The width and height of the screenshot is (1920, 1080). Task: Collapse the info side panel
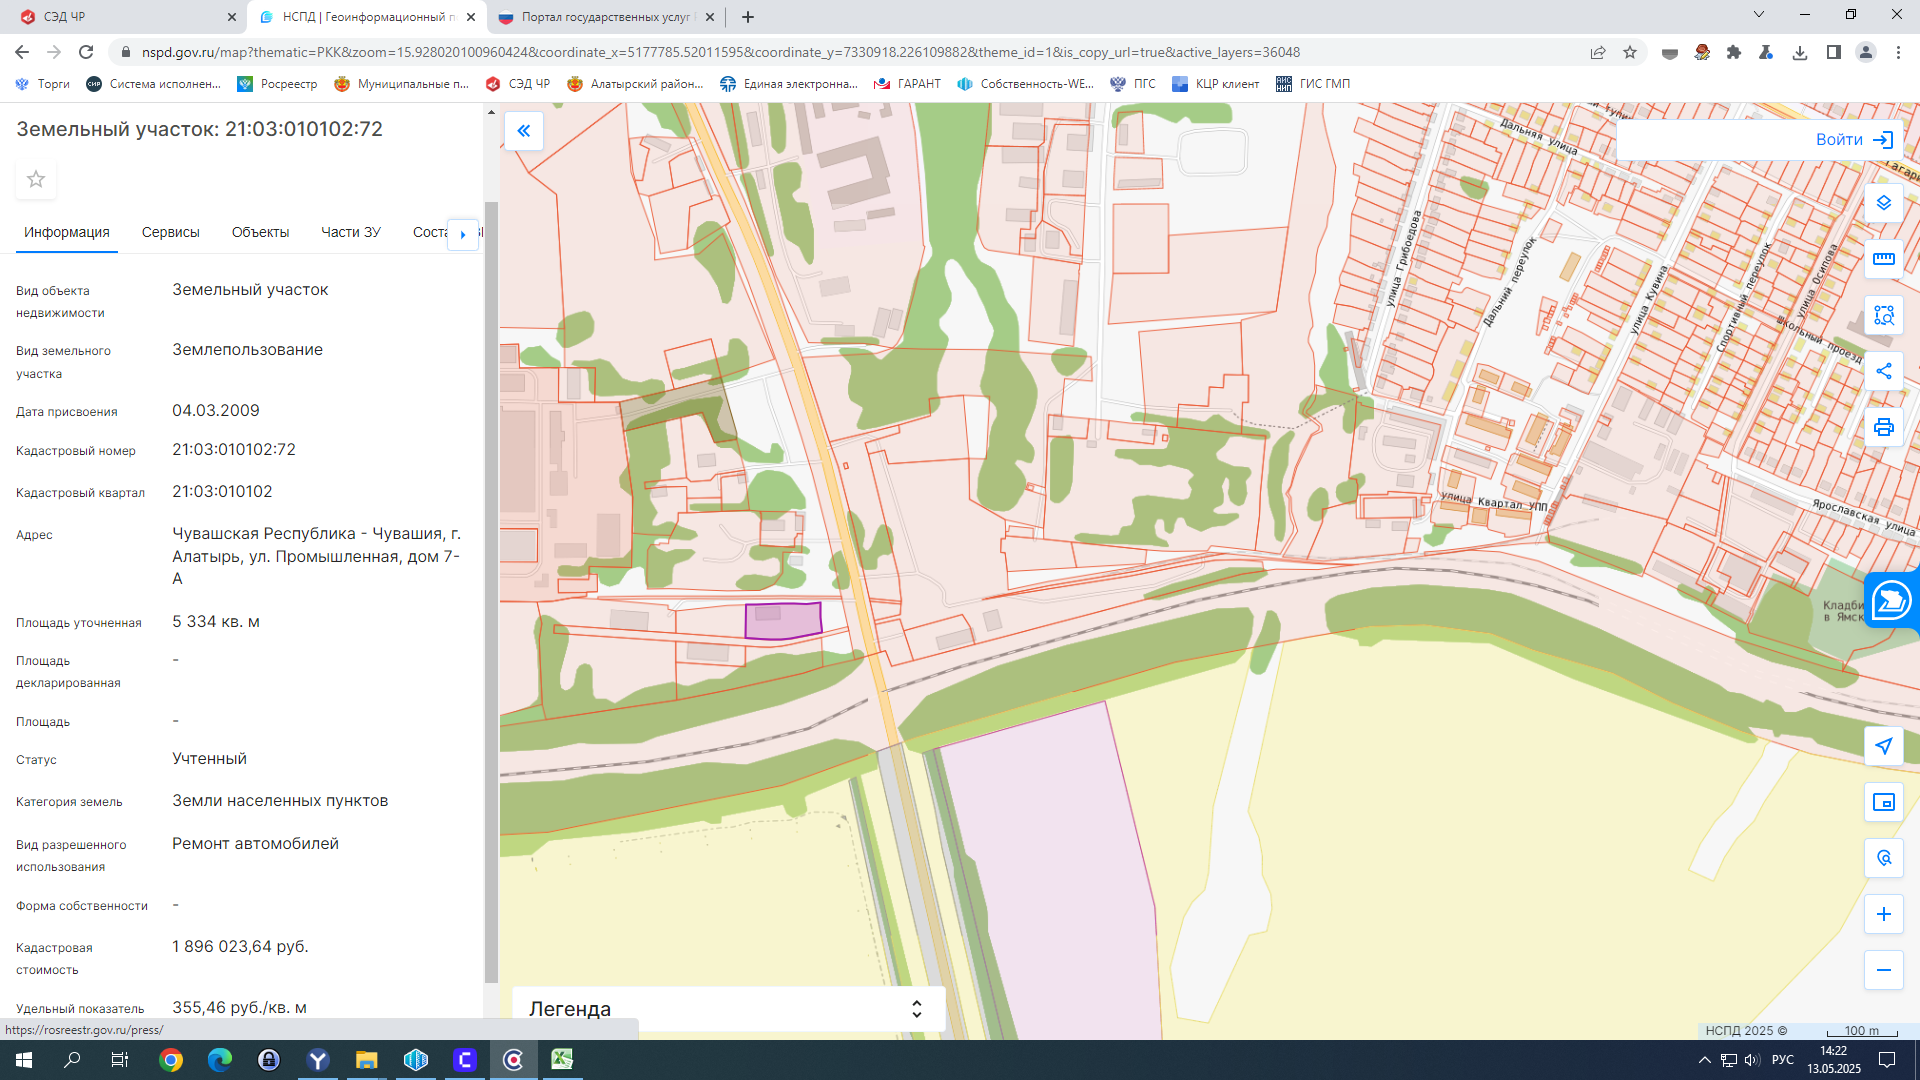pos(524,131)
